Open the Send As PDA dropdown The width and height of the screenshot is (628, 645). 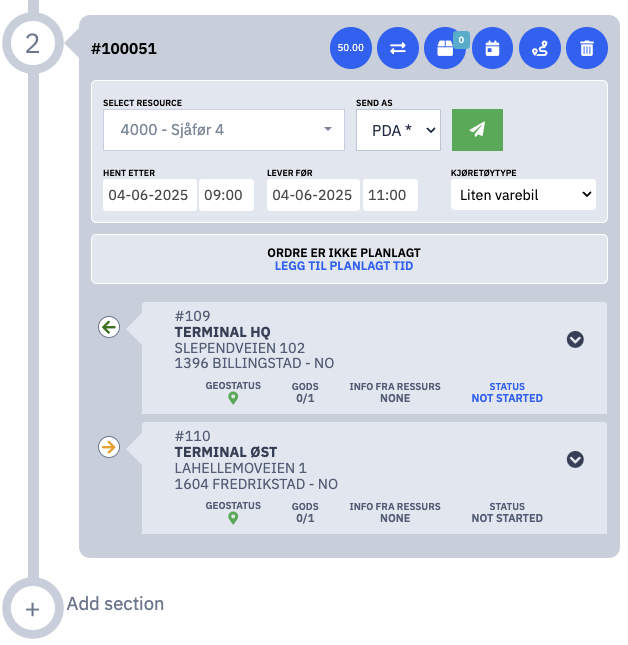(x=398, y=130)
